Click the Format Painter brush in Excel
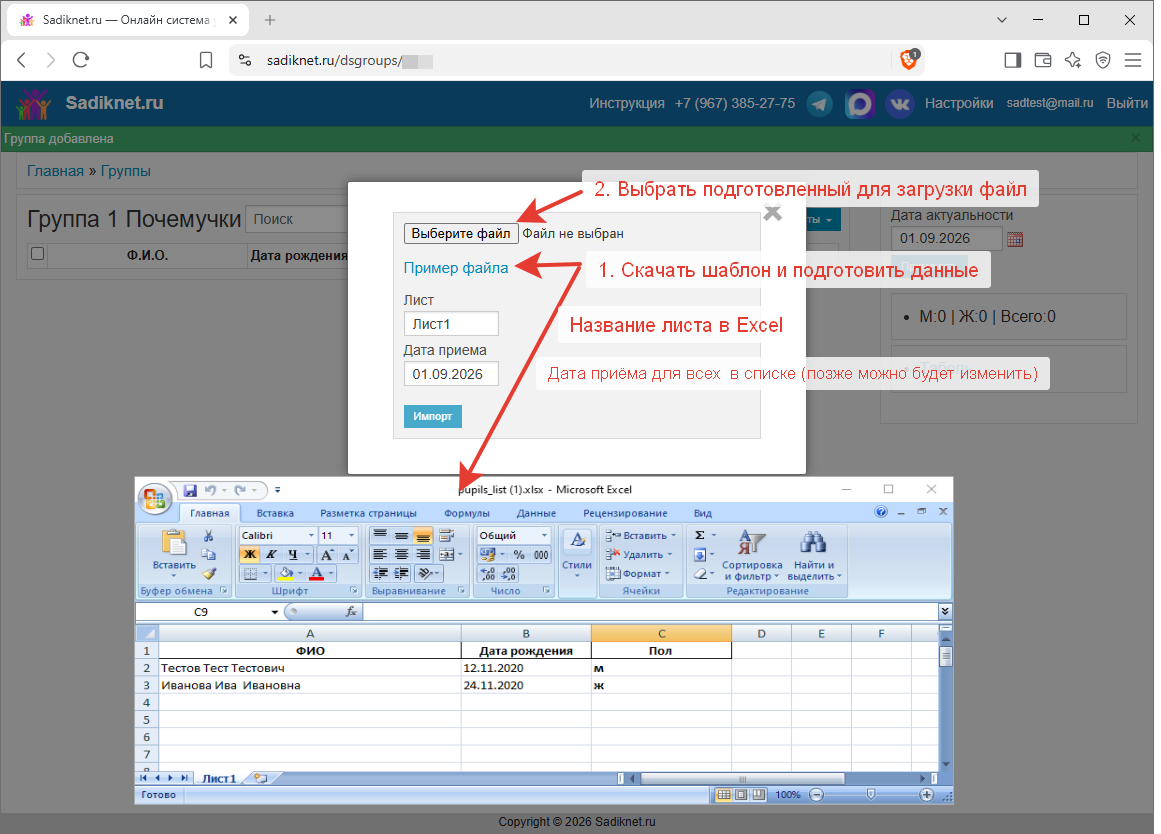 (209, 573)
